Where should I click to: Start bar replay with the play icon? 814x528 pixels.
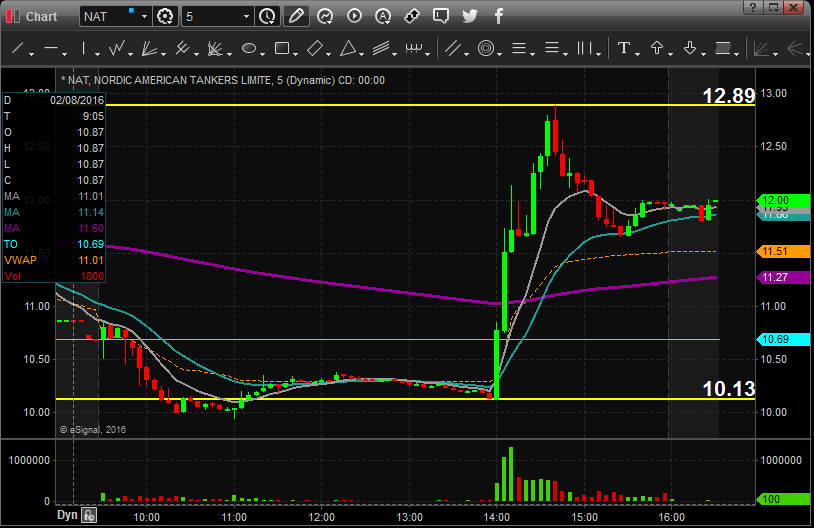pos(354,17)
